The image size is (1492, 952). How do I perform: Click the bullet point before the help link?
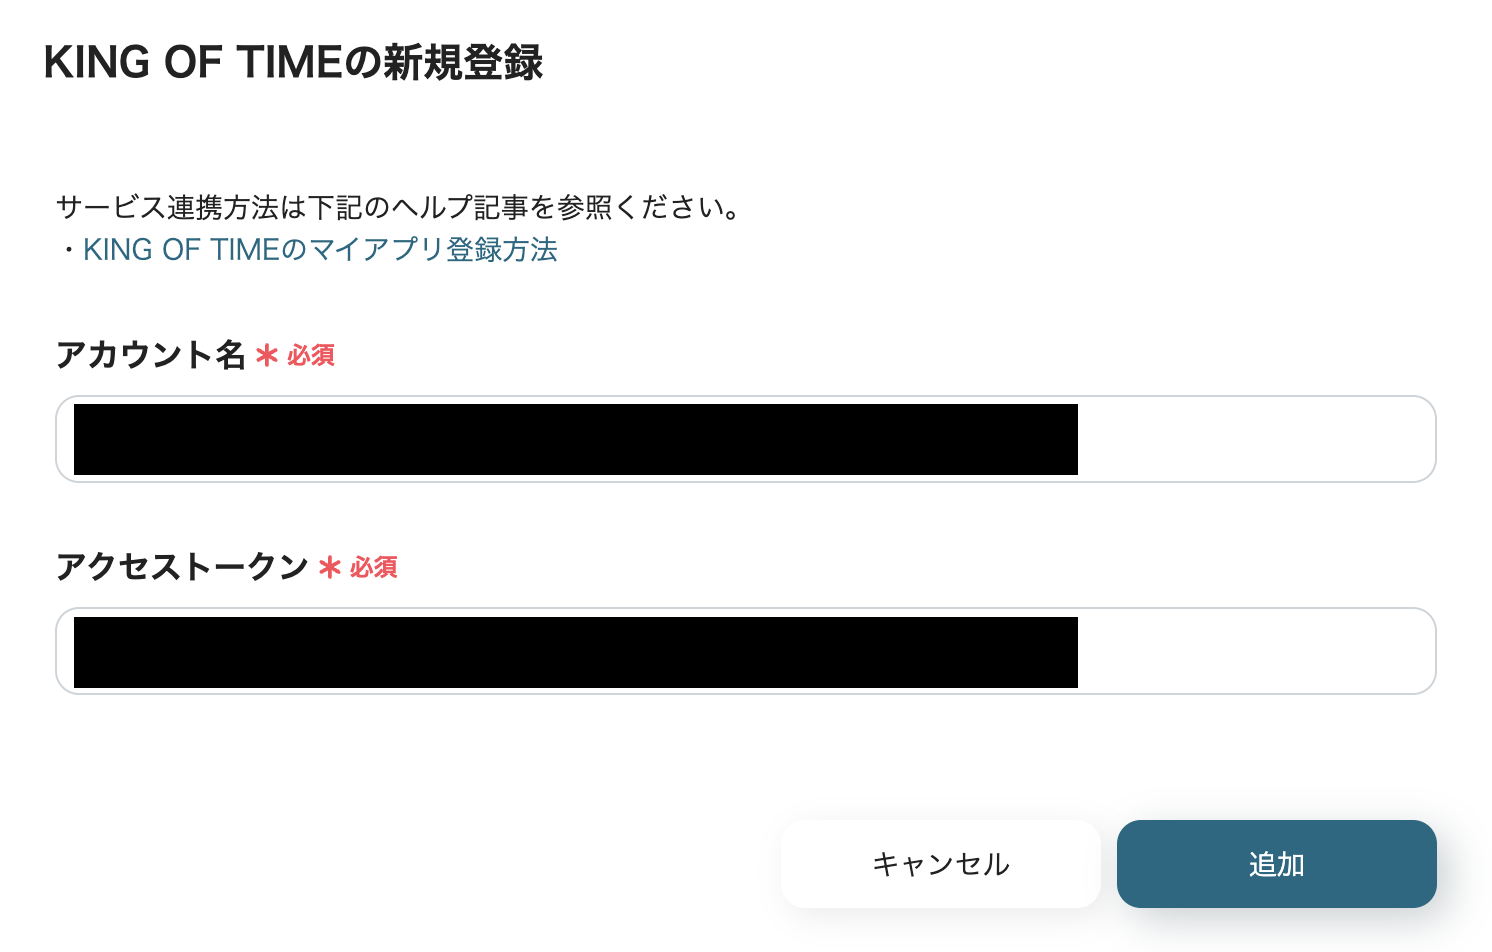click(69, 250)
